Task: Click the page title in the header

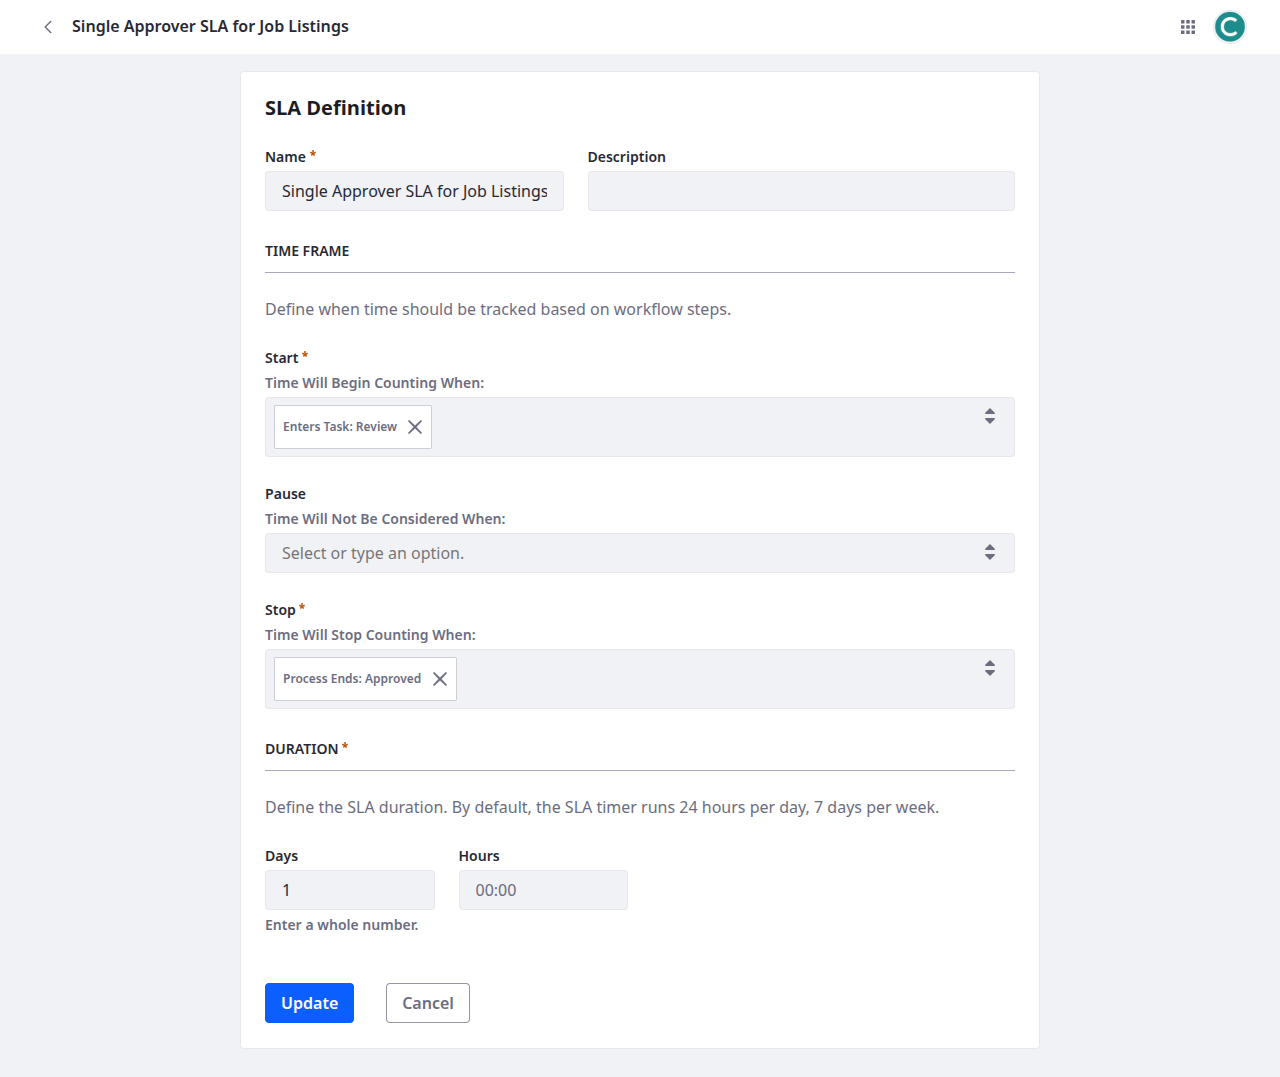Action: 210,27
